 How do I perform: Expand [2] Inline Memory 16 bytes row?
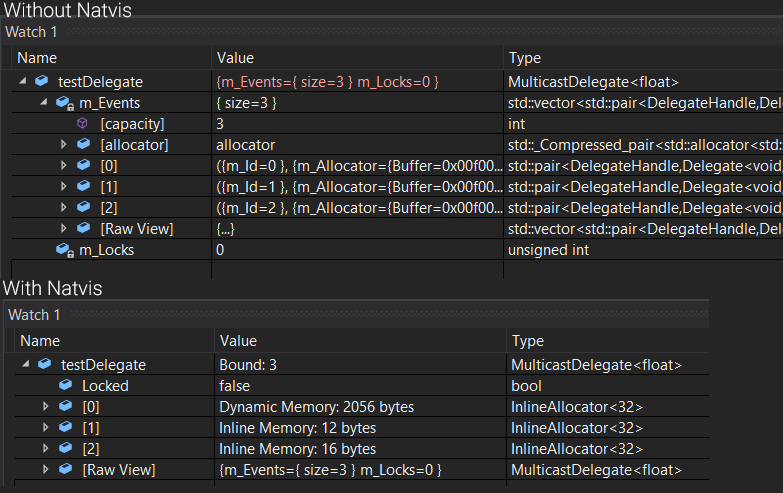click(45, 448)
